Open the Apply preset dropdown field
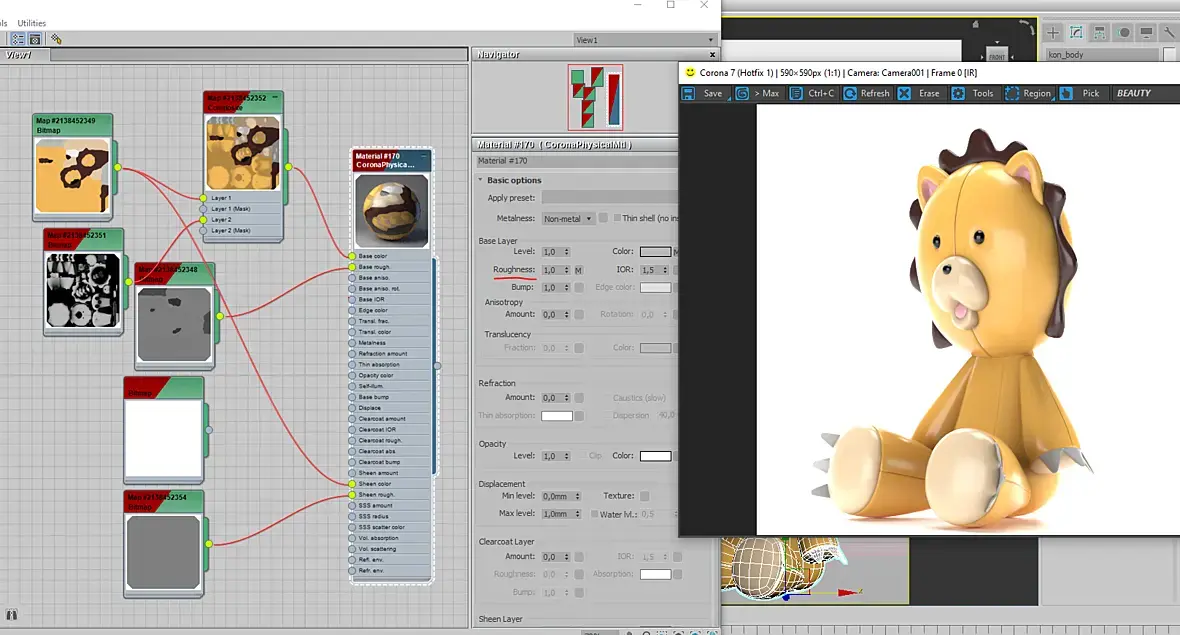Image resolution: width=1180 pixels, height=635 pixels. point(609,198)
